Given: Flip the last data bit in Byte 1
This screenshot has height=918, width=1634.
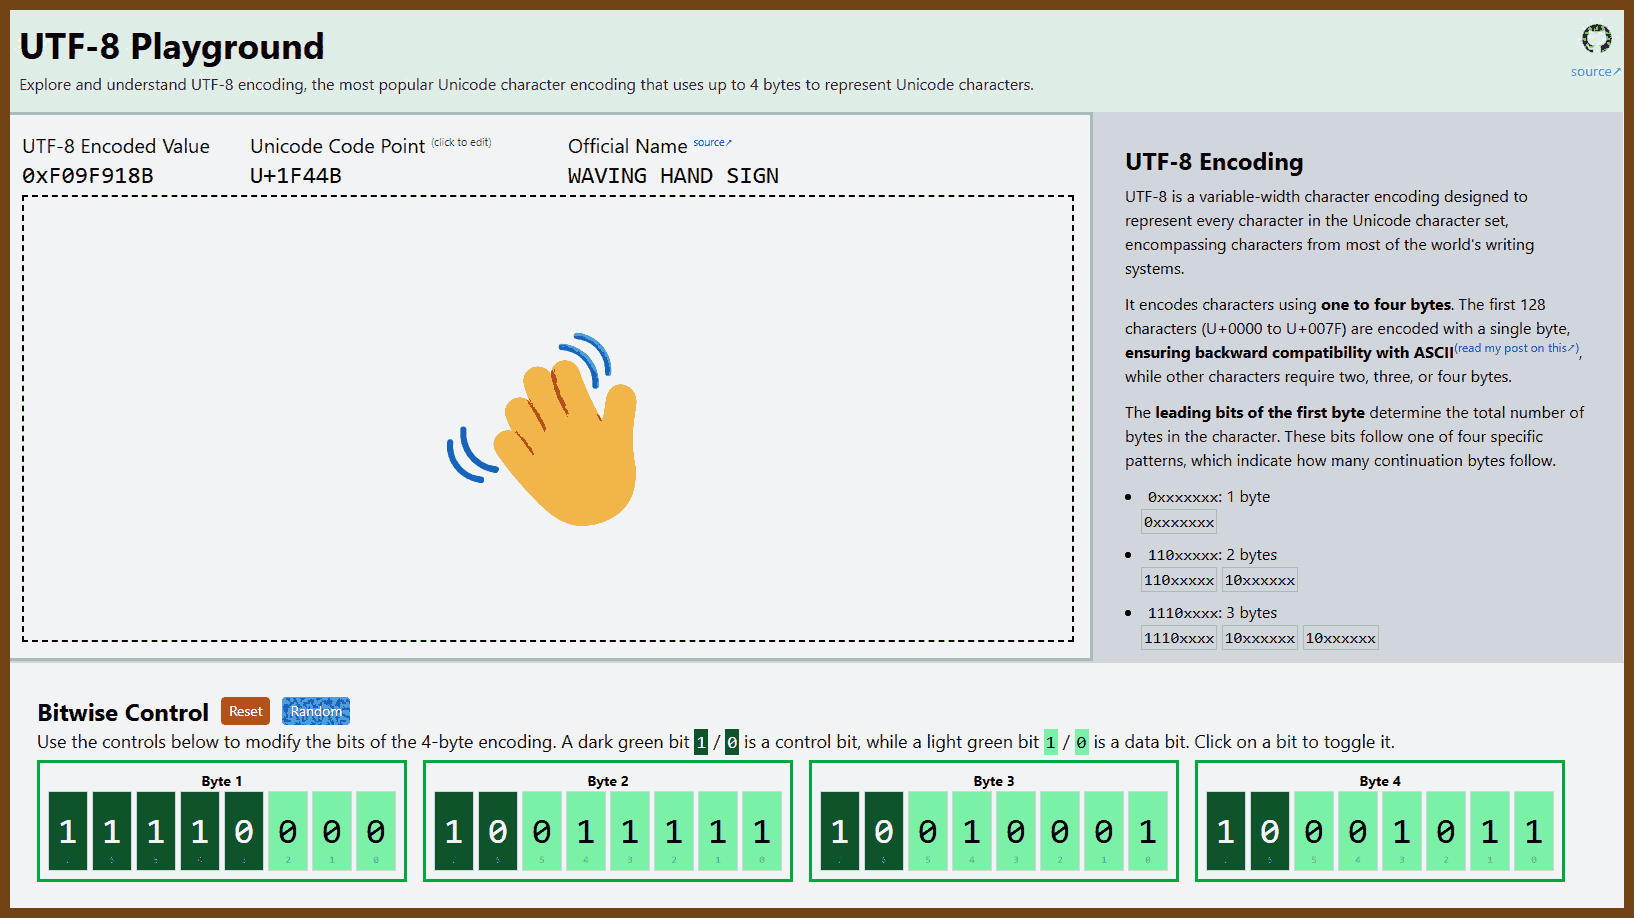Looking at the screenshot, I should tap(376, 831).
